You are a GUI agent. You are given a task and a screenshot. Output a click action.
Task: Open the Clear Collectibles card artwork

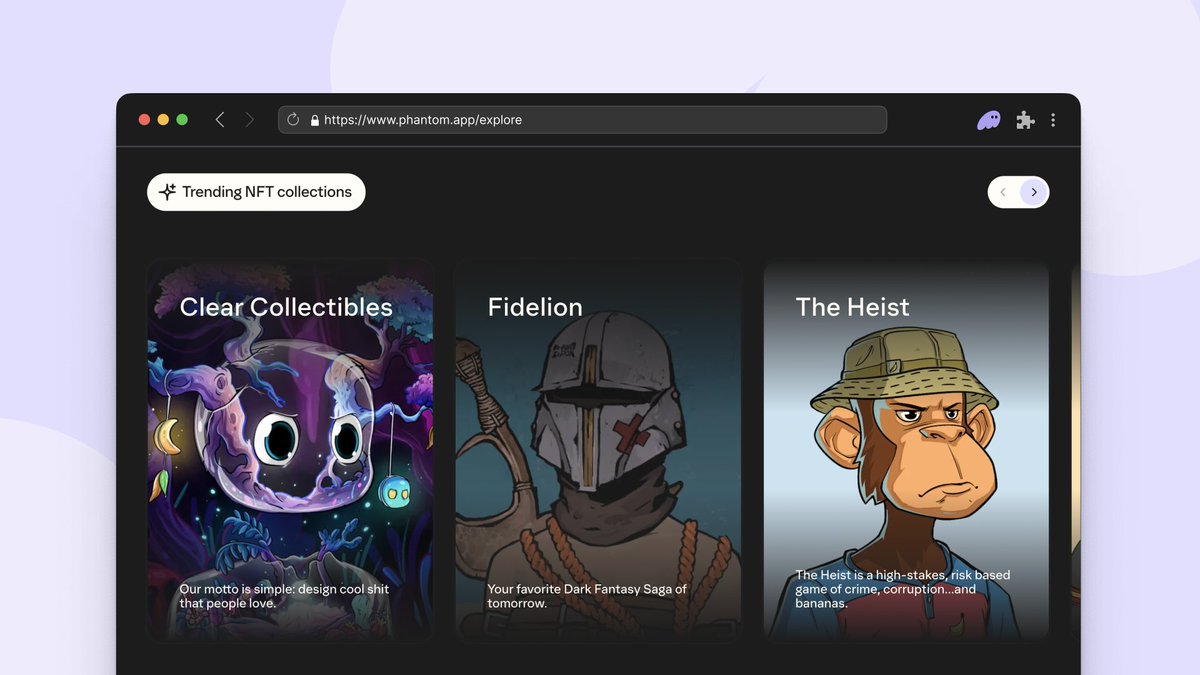point(290,450)
